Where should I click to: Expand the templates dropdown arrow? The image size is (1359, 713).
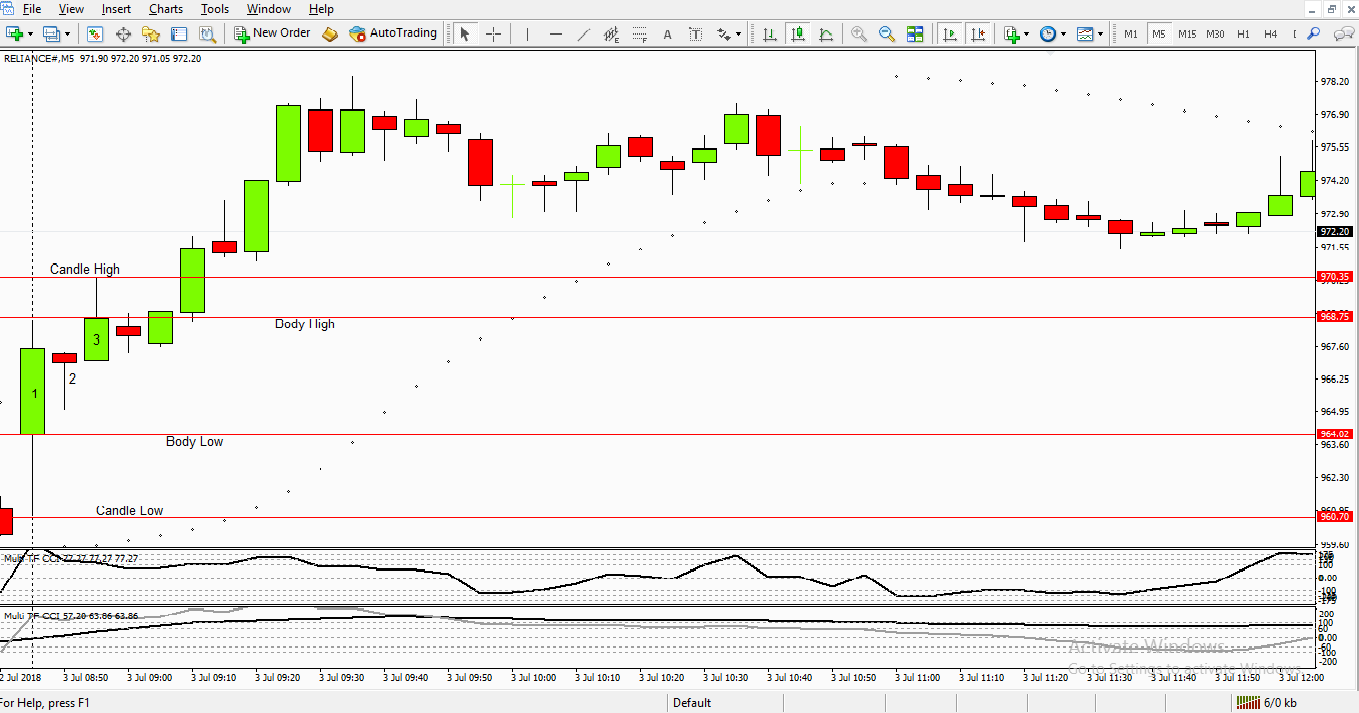point(1101,34)
